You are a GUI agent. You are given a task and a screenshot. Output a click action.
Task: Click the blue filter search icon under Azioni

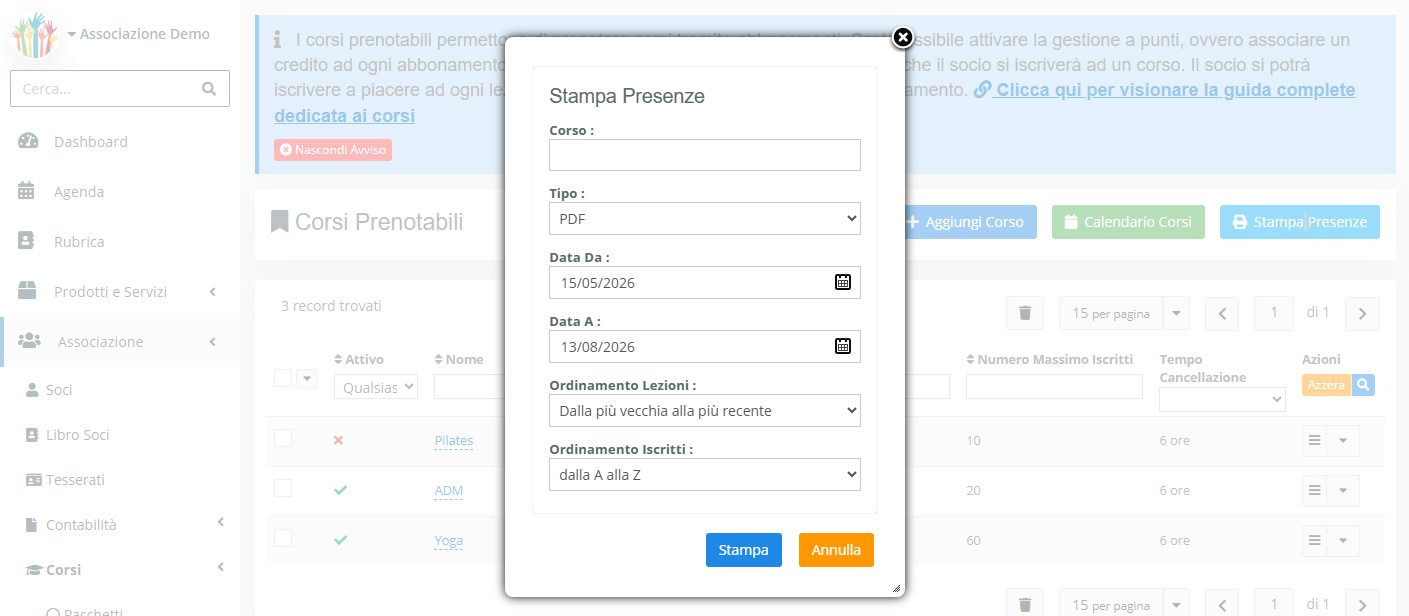tap(1363, 384)
